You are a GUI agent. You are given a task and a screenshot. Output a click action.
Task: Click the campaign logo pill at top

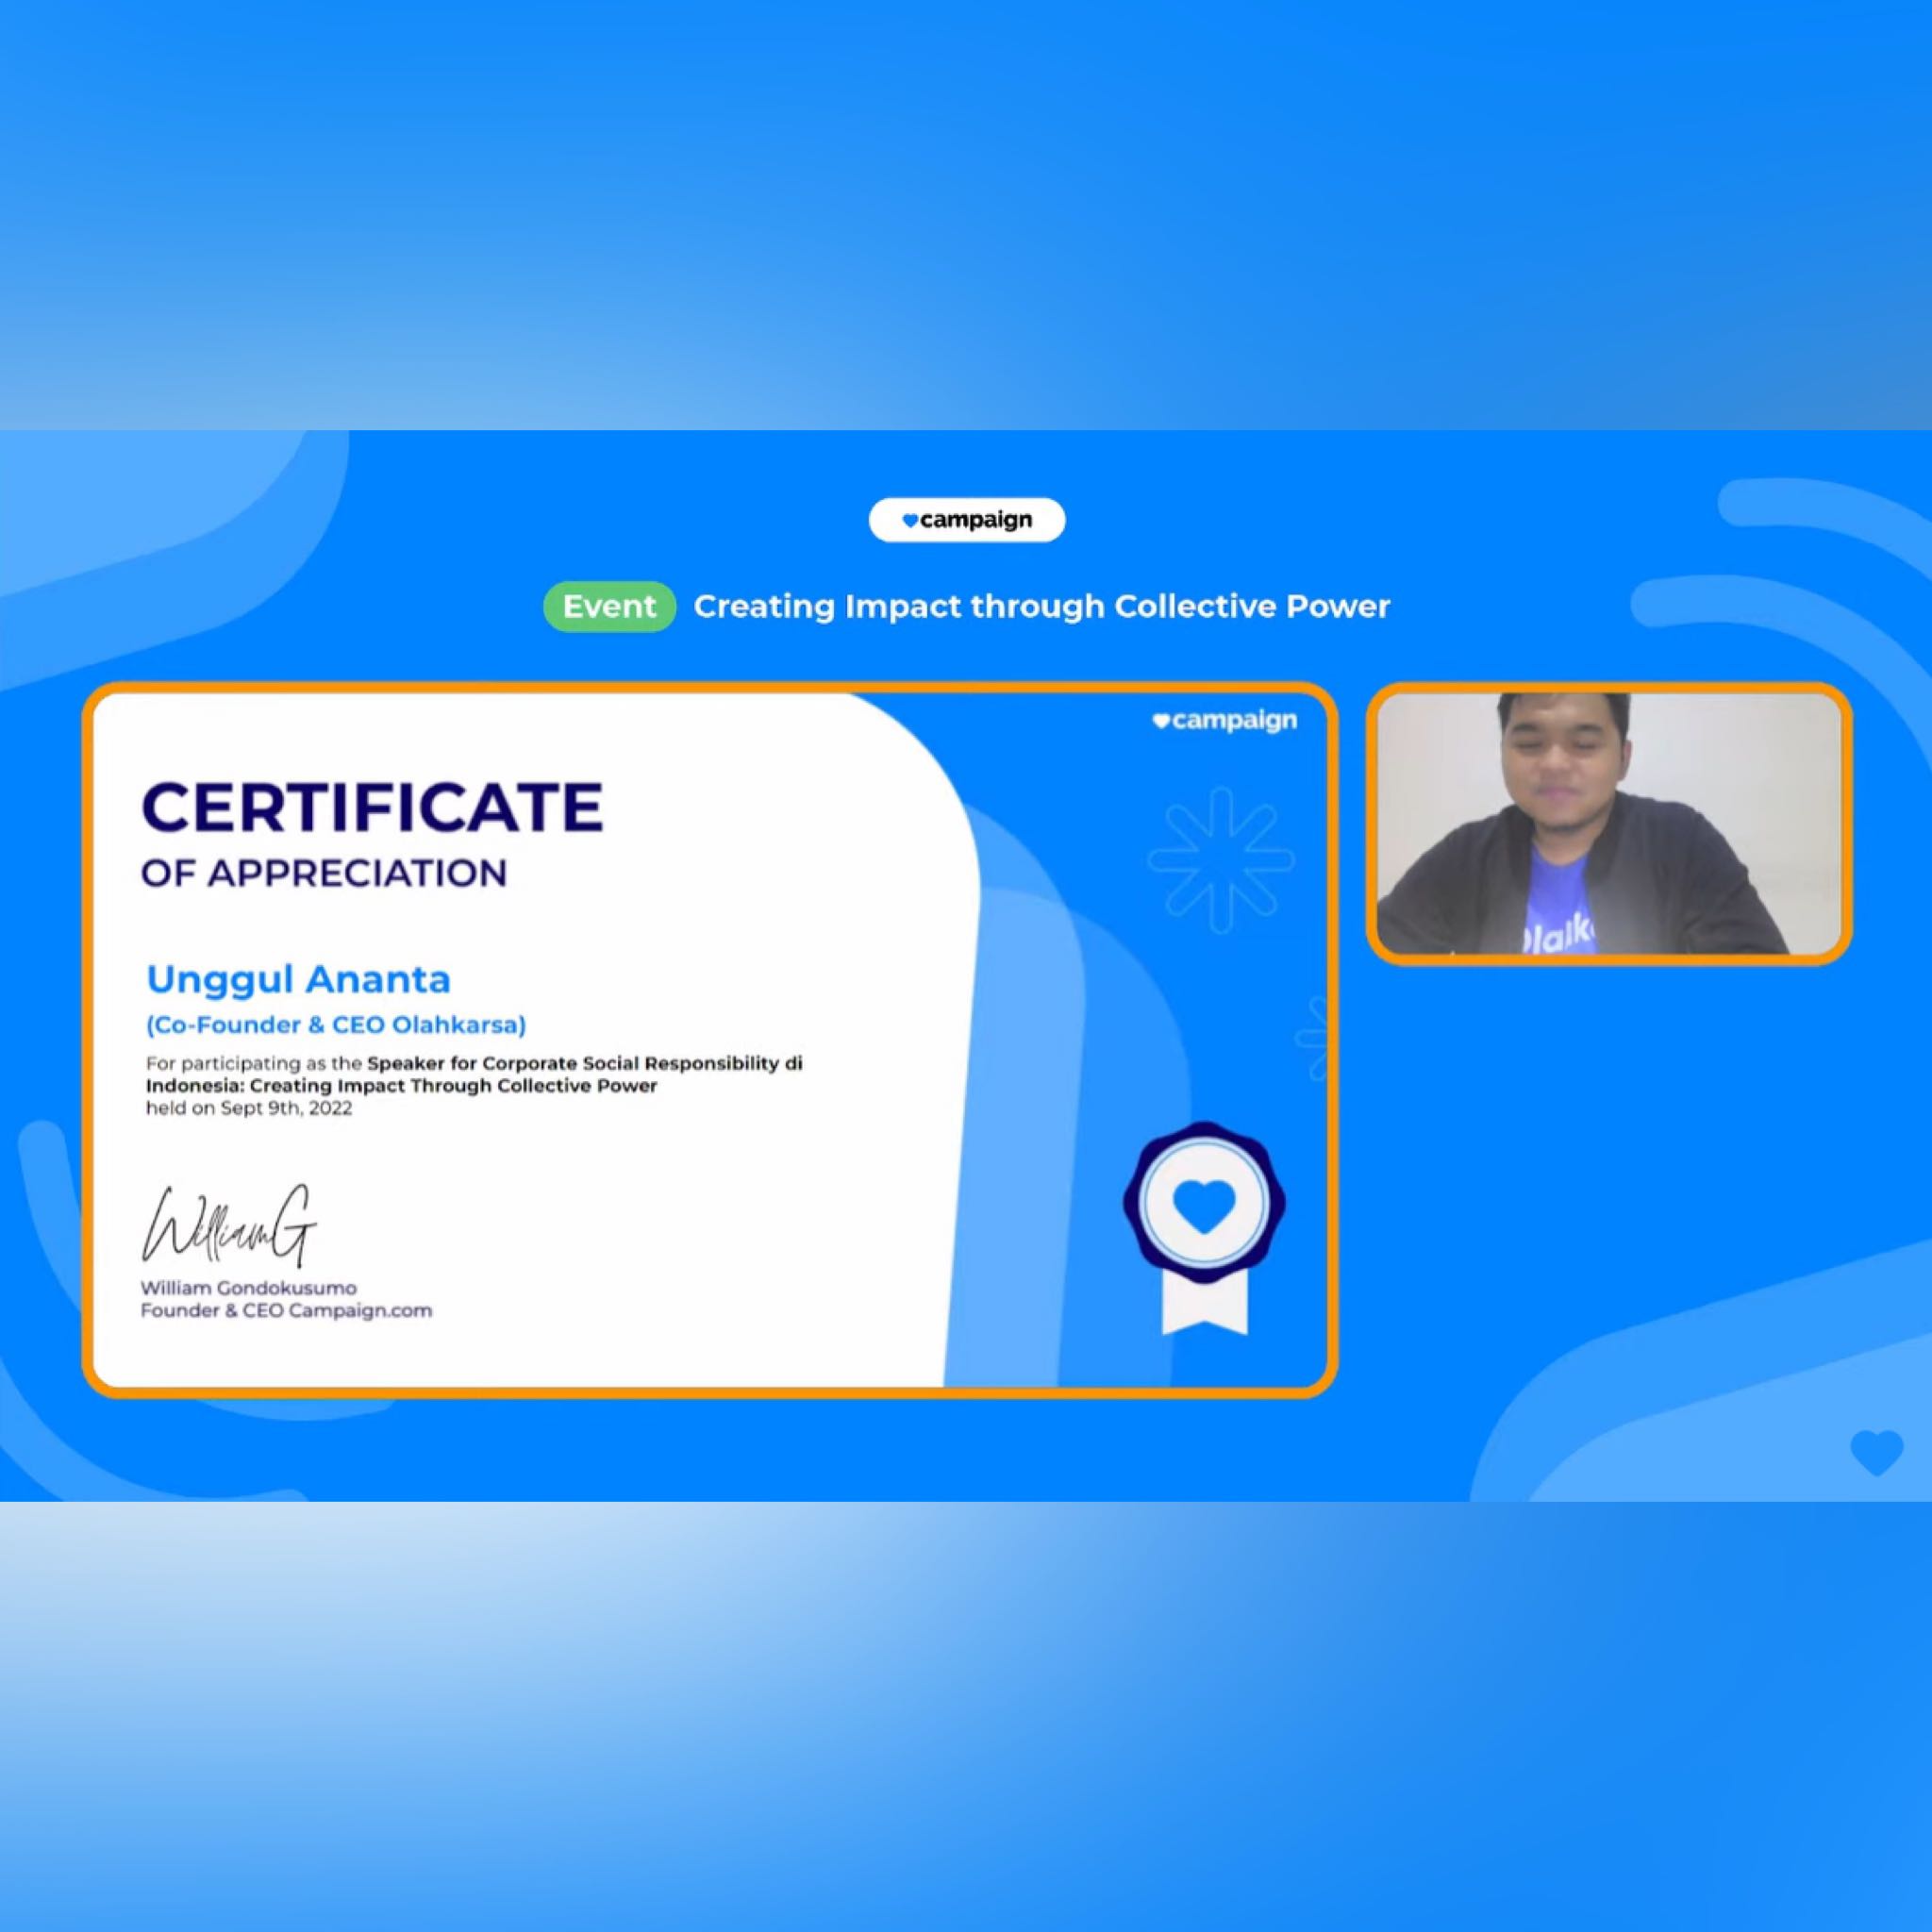(x=966, y=520)
